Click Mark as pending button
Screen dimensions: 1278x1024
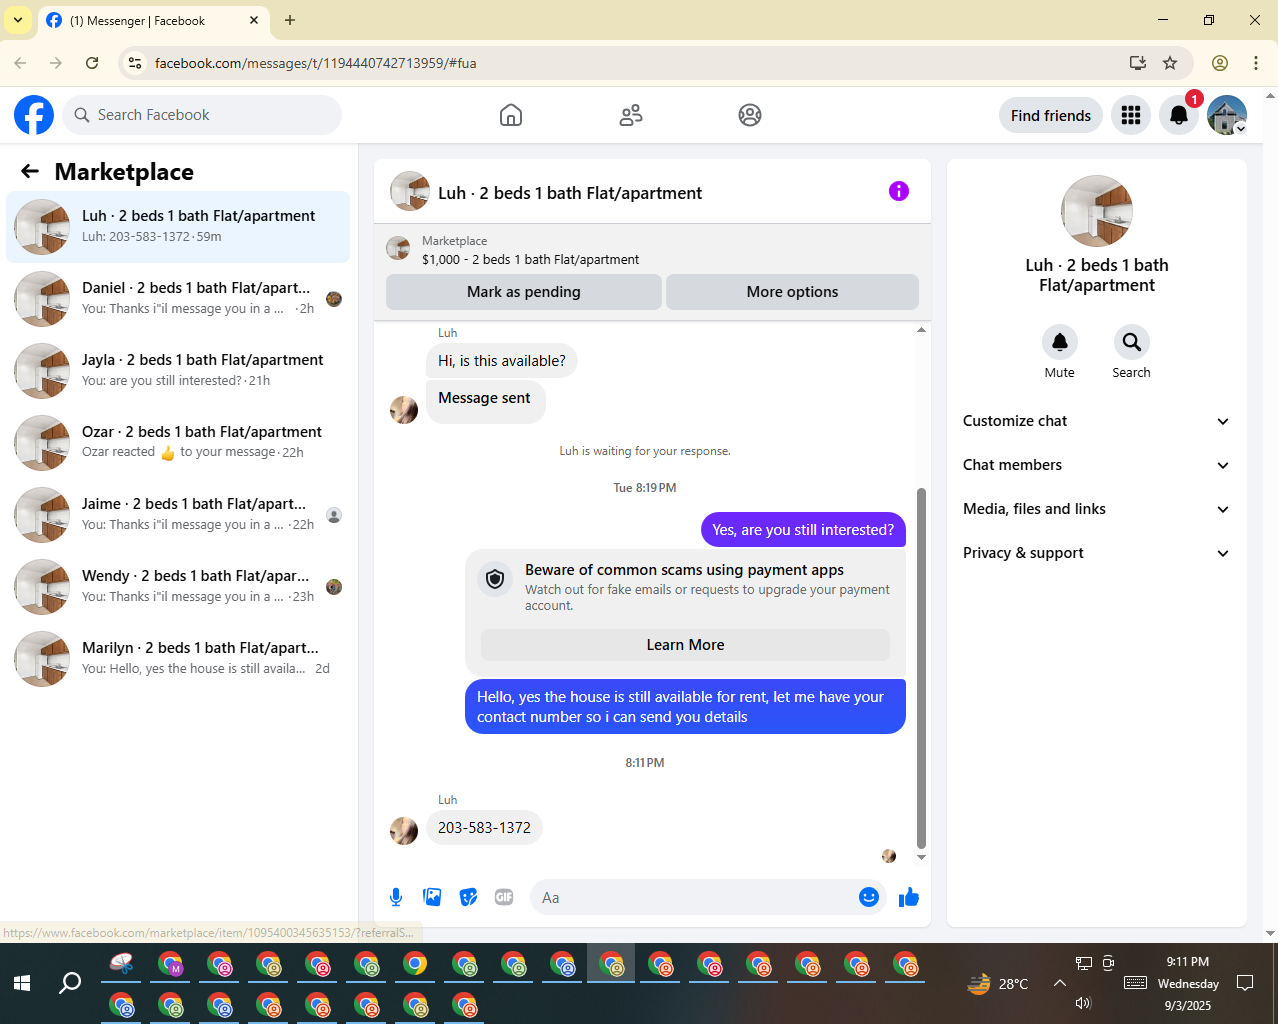(524, 292)
